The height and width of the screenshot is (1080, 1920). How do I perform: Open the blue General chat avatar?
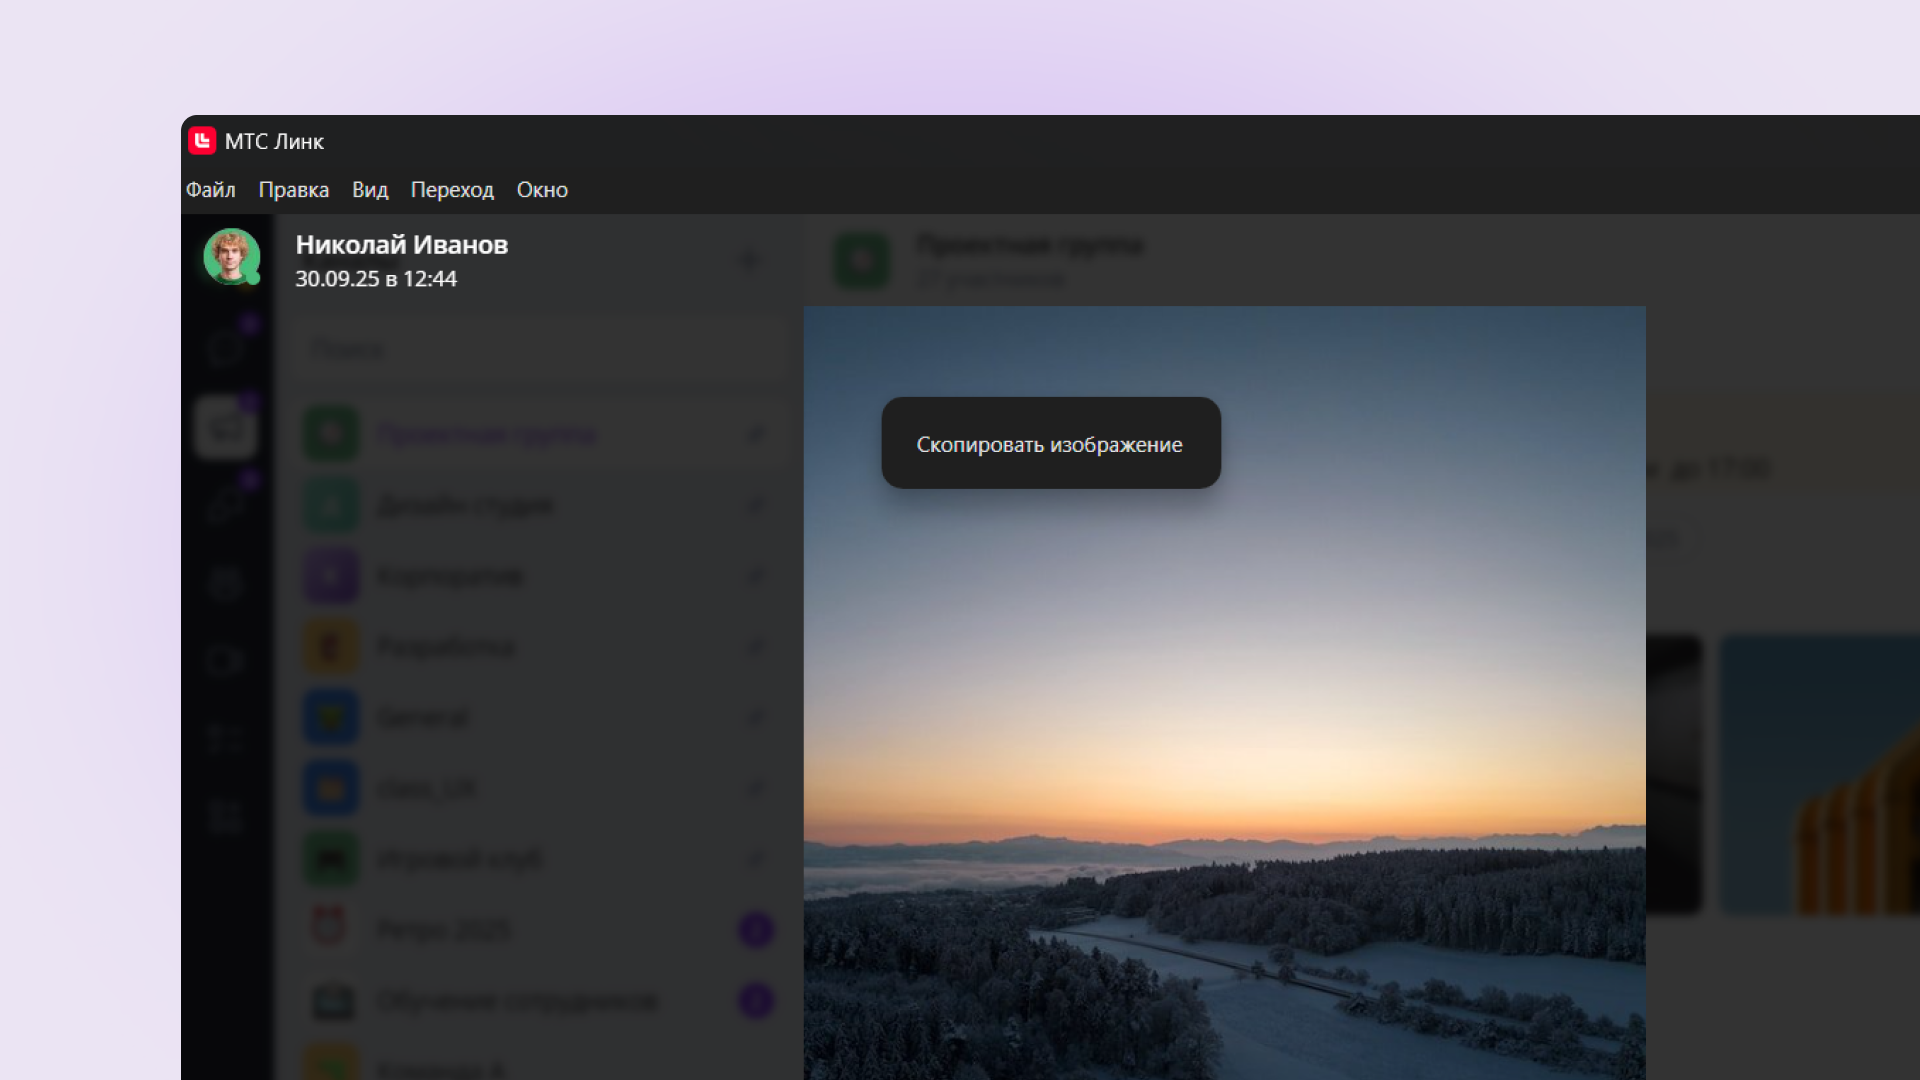331,717
